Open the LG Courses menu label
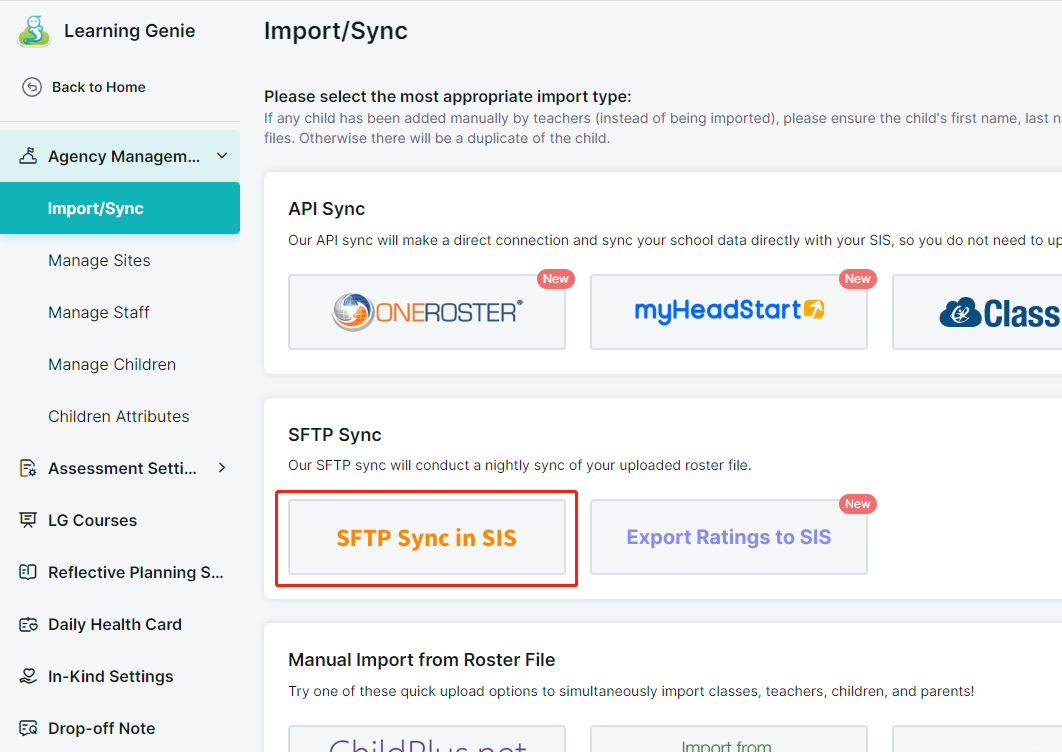The height and width of the screenshot is (752, 1062). (x=92, y=520)
